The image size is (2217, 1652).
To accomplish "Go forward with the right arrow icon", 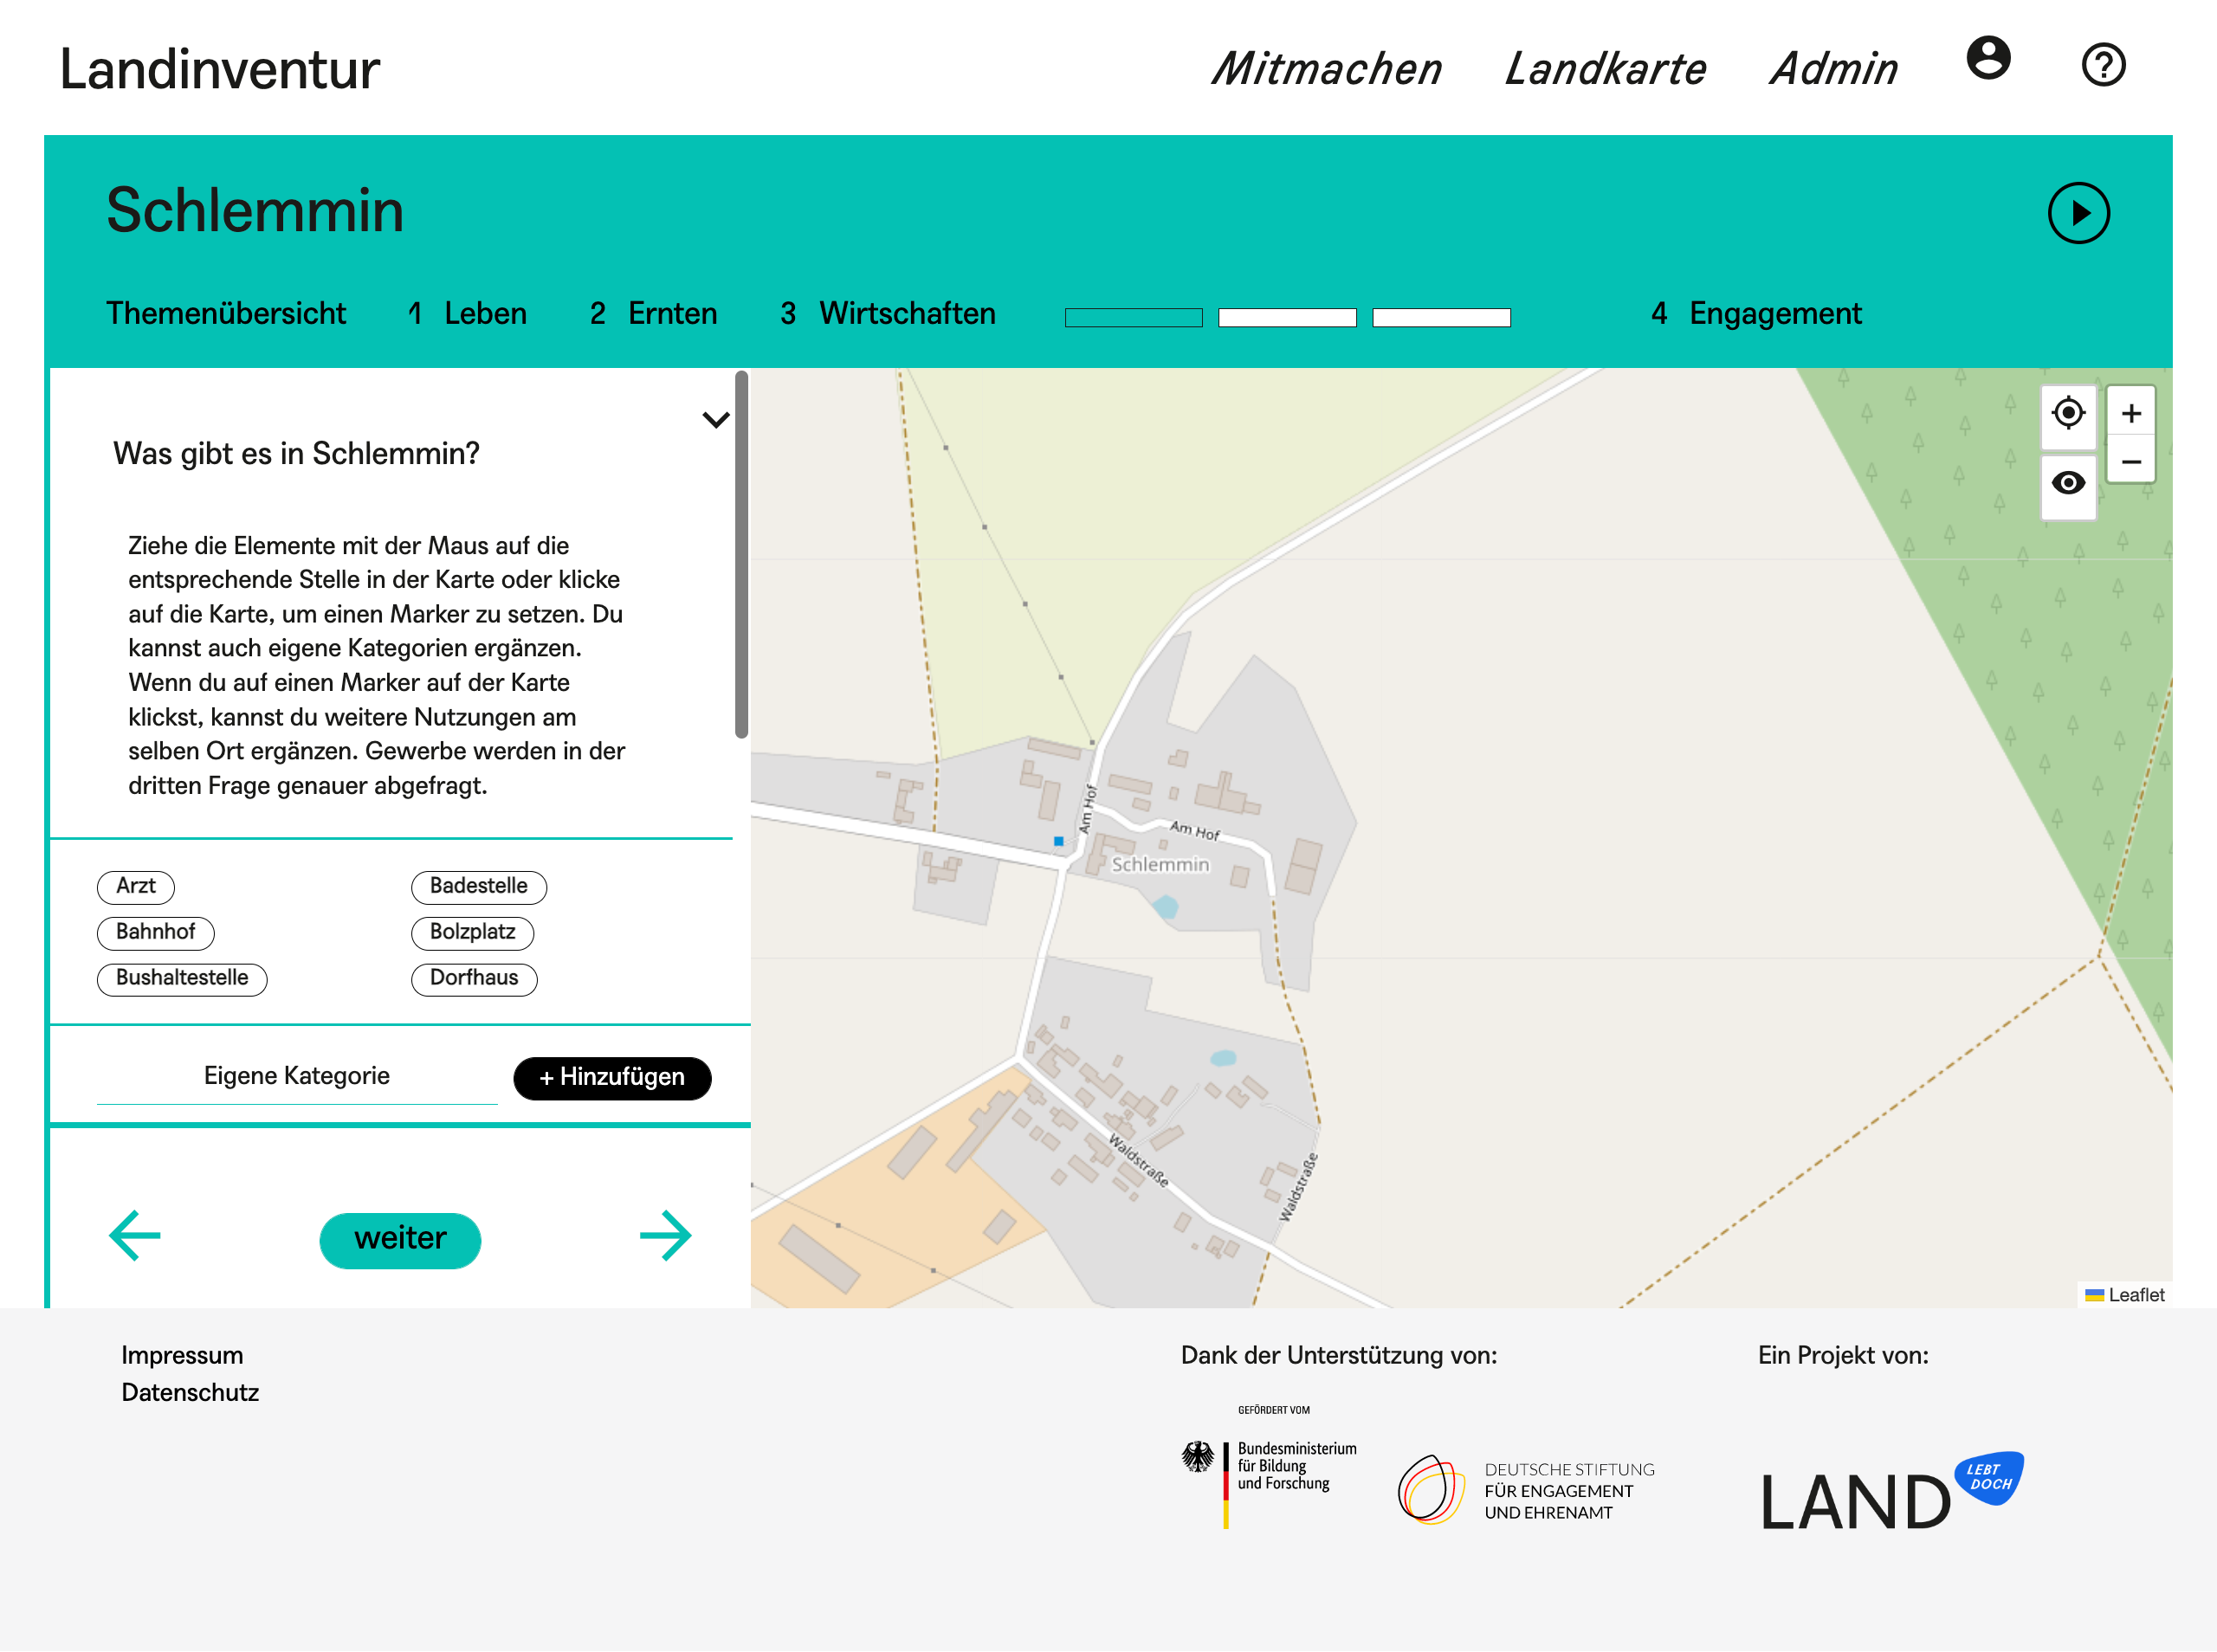I will (x=665, y=1236).
